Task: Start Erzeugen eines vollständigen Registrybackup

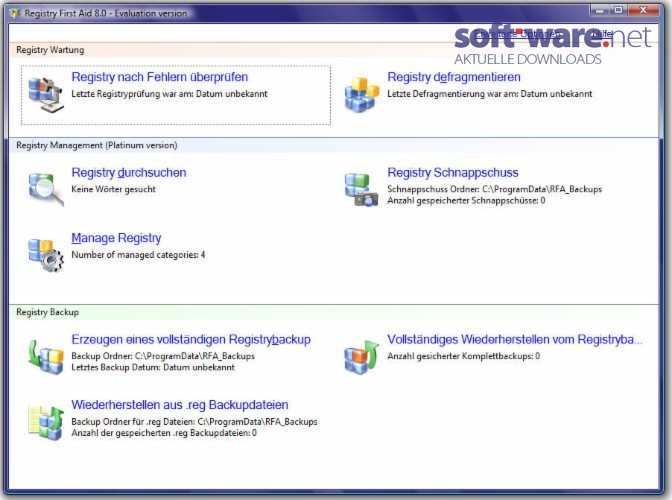Action: coord(191,339)
